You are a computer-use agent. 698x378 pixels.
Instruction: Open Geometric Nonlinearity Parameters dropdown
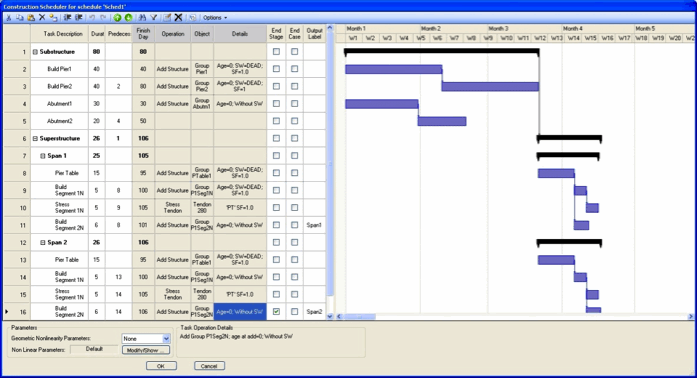[x=166, y=339]
